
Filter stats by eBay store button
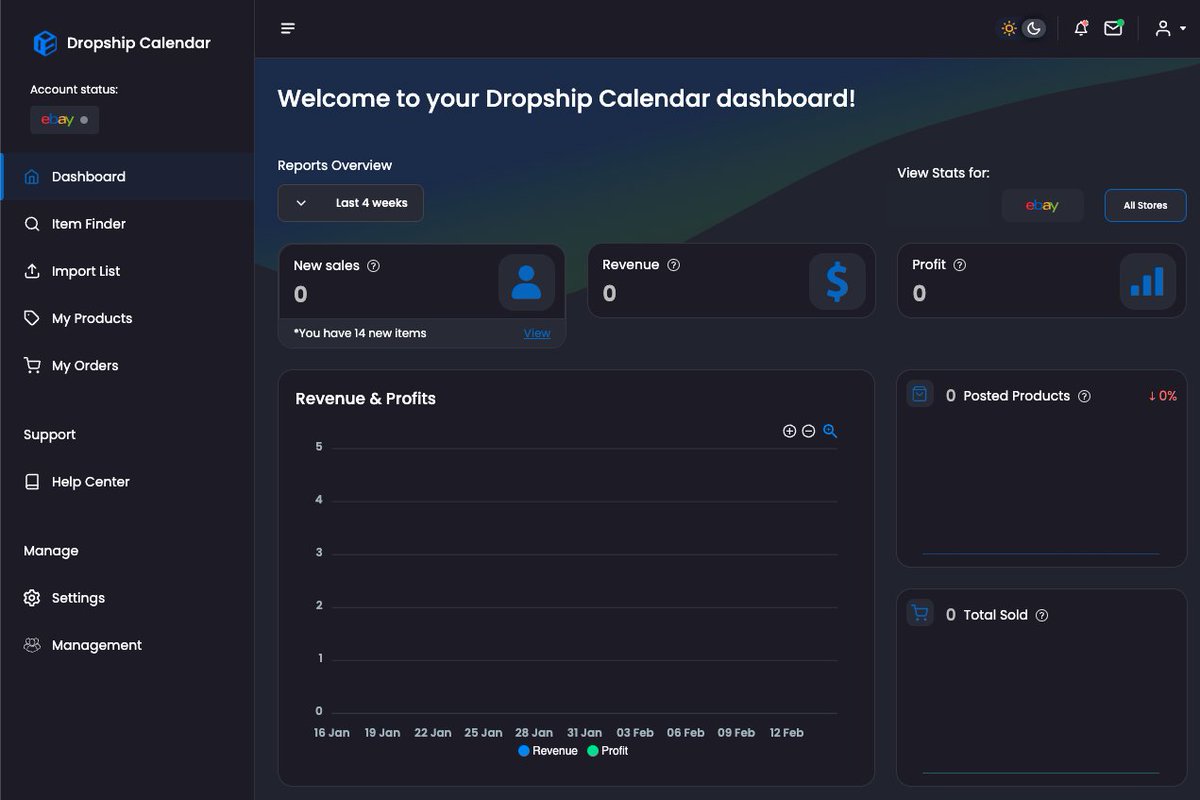1042,205
